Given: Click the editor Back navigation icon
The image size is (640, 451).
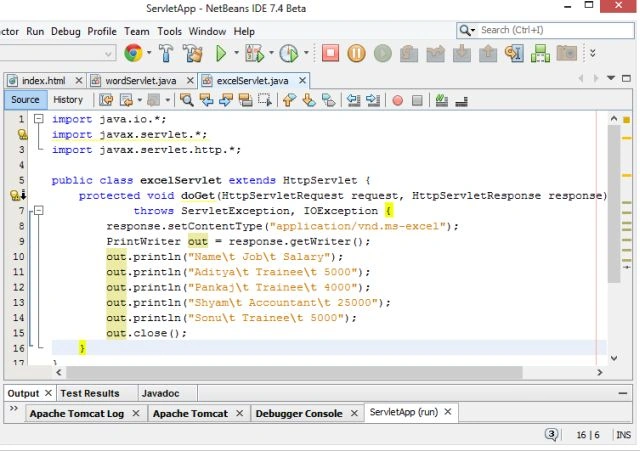Looking at the screenshot, I should [126, 100].
